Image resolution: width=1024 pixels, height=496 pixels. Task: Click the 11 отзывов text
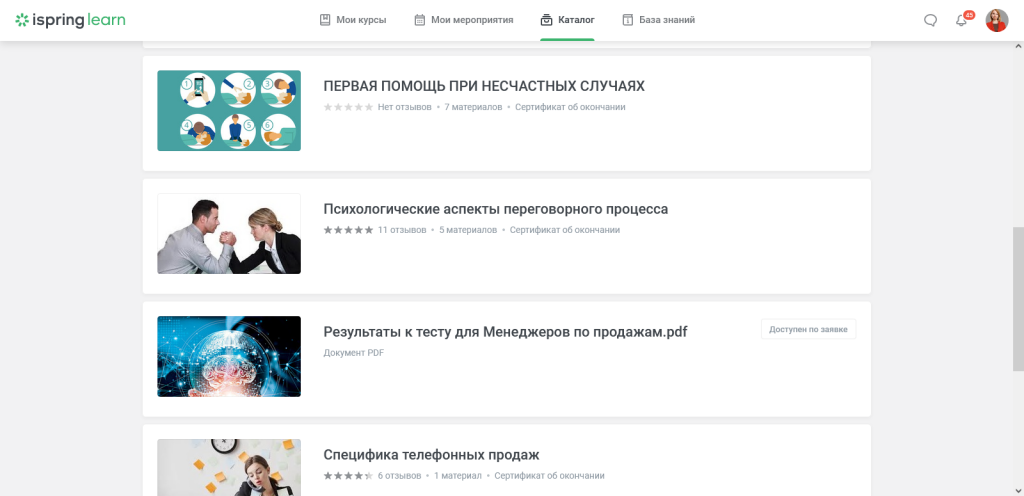pos(402,230)
